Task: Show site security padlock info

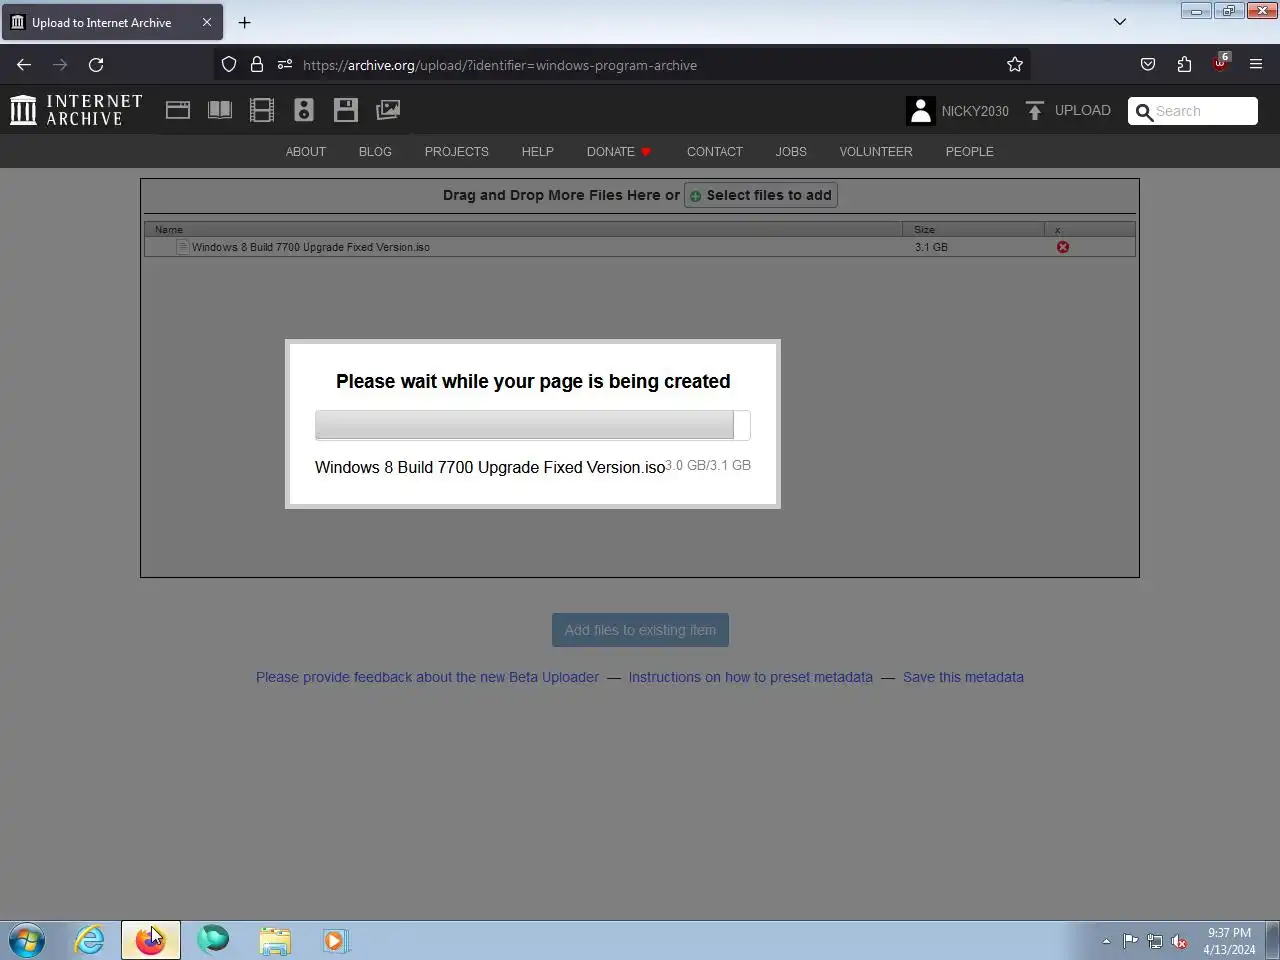Action: [257, 65]
